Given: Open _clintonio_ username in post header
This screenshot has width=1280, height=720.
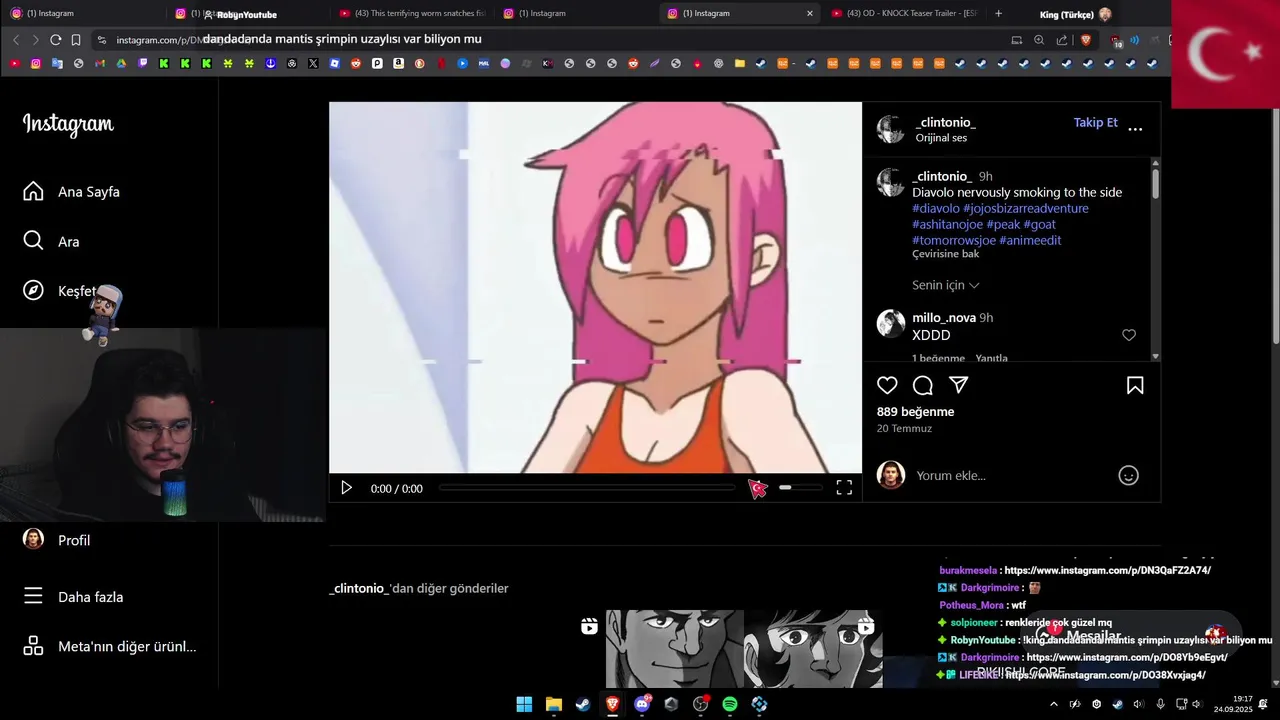Looking at the screenshot, I should (x=945, y=122).
